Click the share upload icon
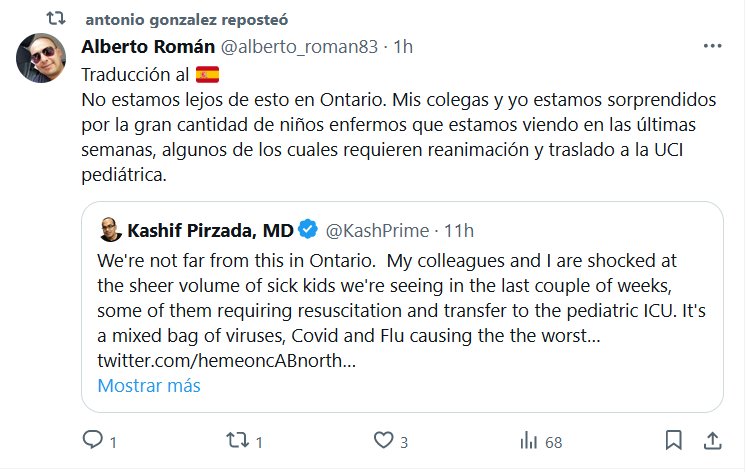This screenshot has height=472, width=746. coord(713,440)
